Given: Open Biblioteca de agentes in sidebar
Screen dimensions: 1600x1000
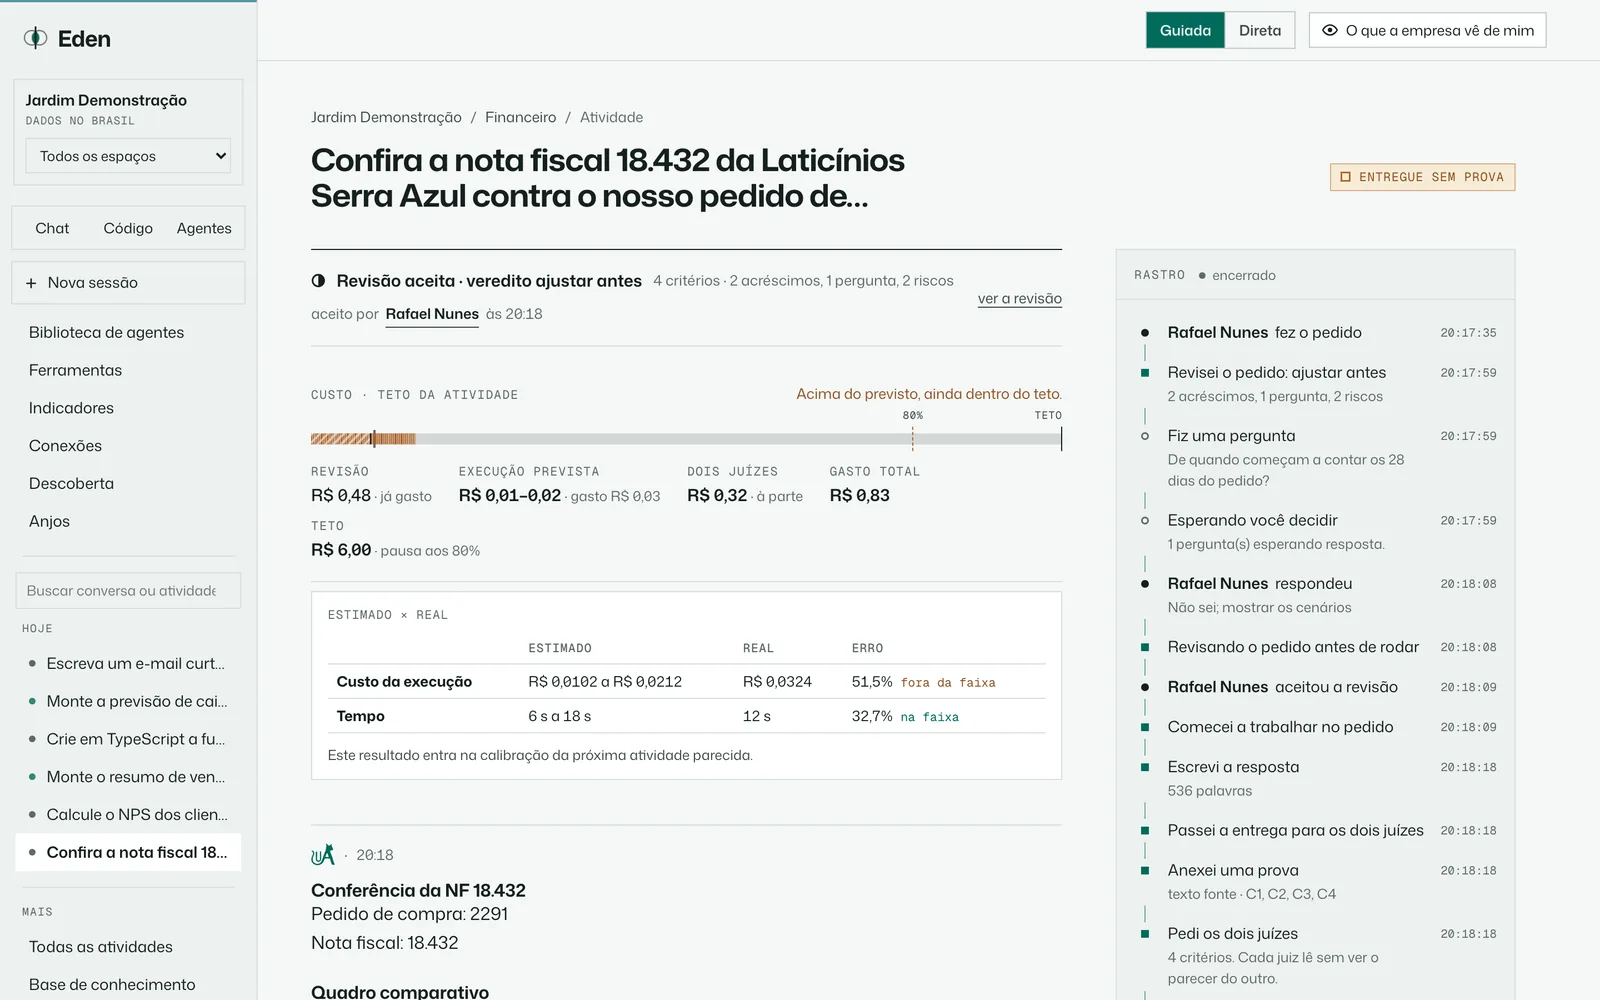Looking at the screenshot, I should click(x=106, y=332).
